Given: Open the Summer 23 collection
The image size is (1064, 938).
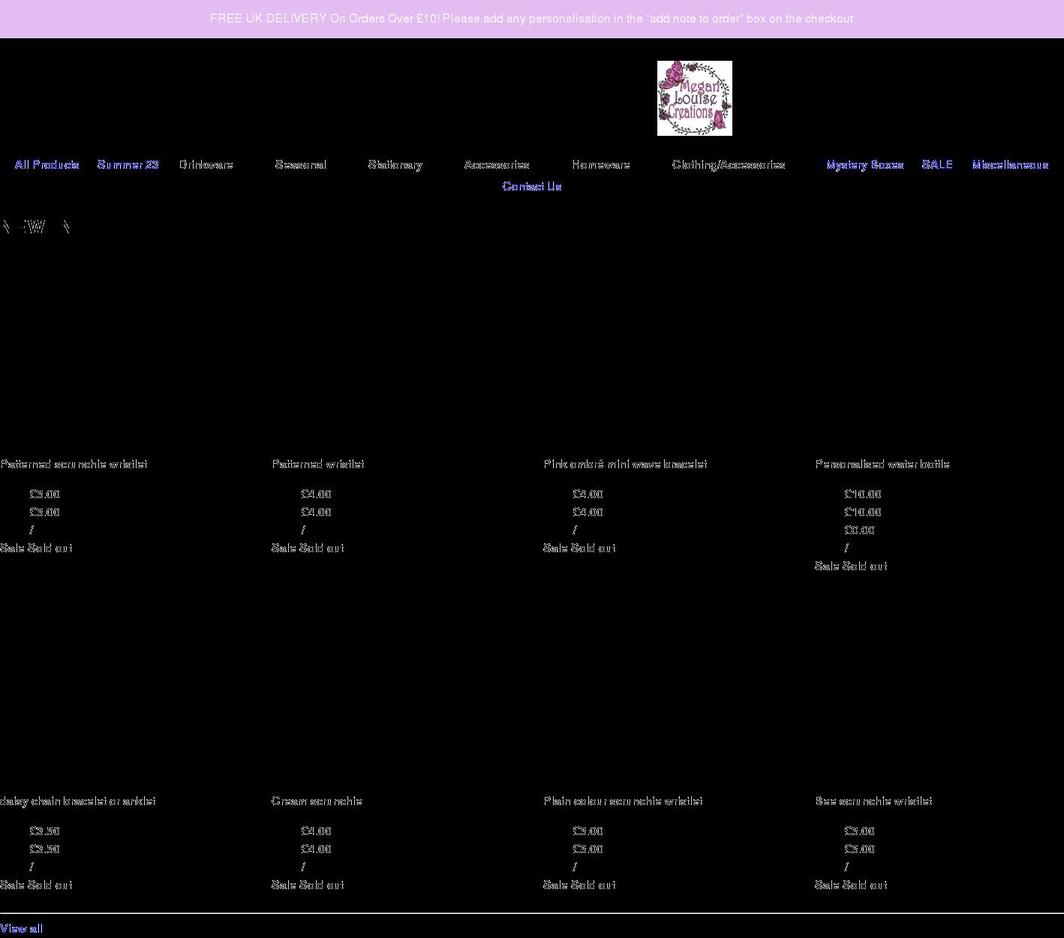Looking at the screenshot, I should pos(128,165).
